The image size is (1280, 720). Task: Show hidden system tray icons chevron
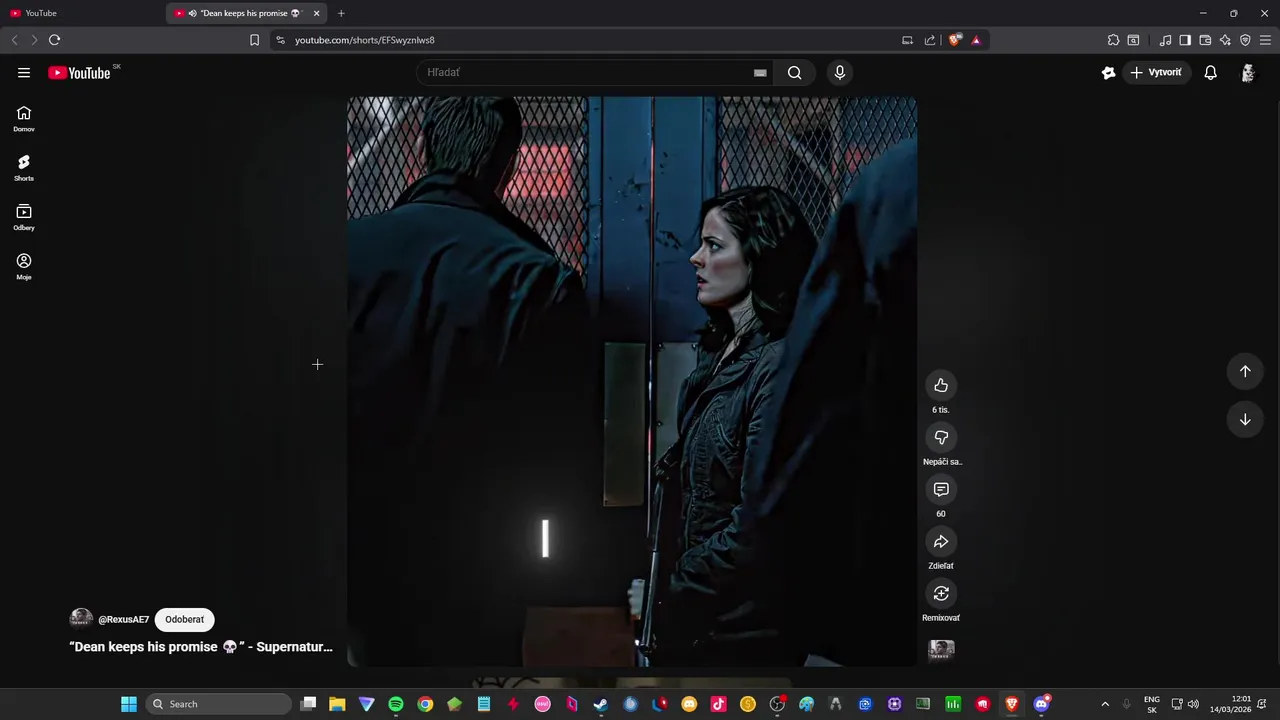1105,704
